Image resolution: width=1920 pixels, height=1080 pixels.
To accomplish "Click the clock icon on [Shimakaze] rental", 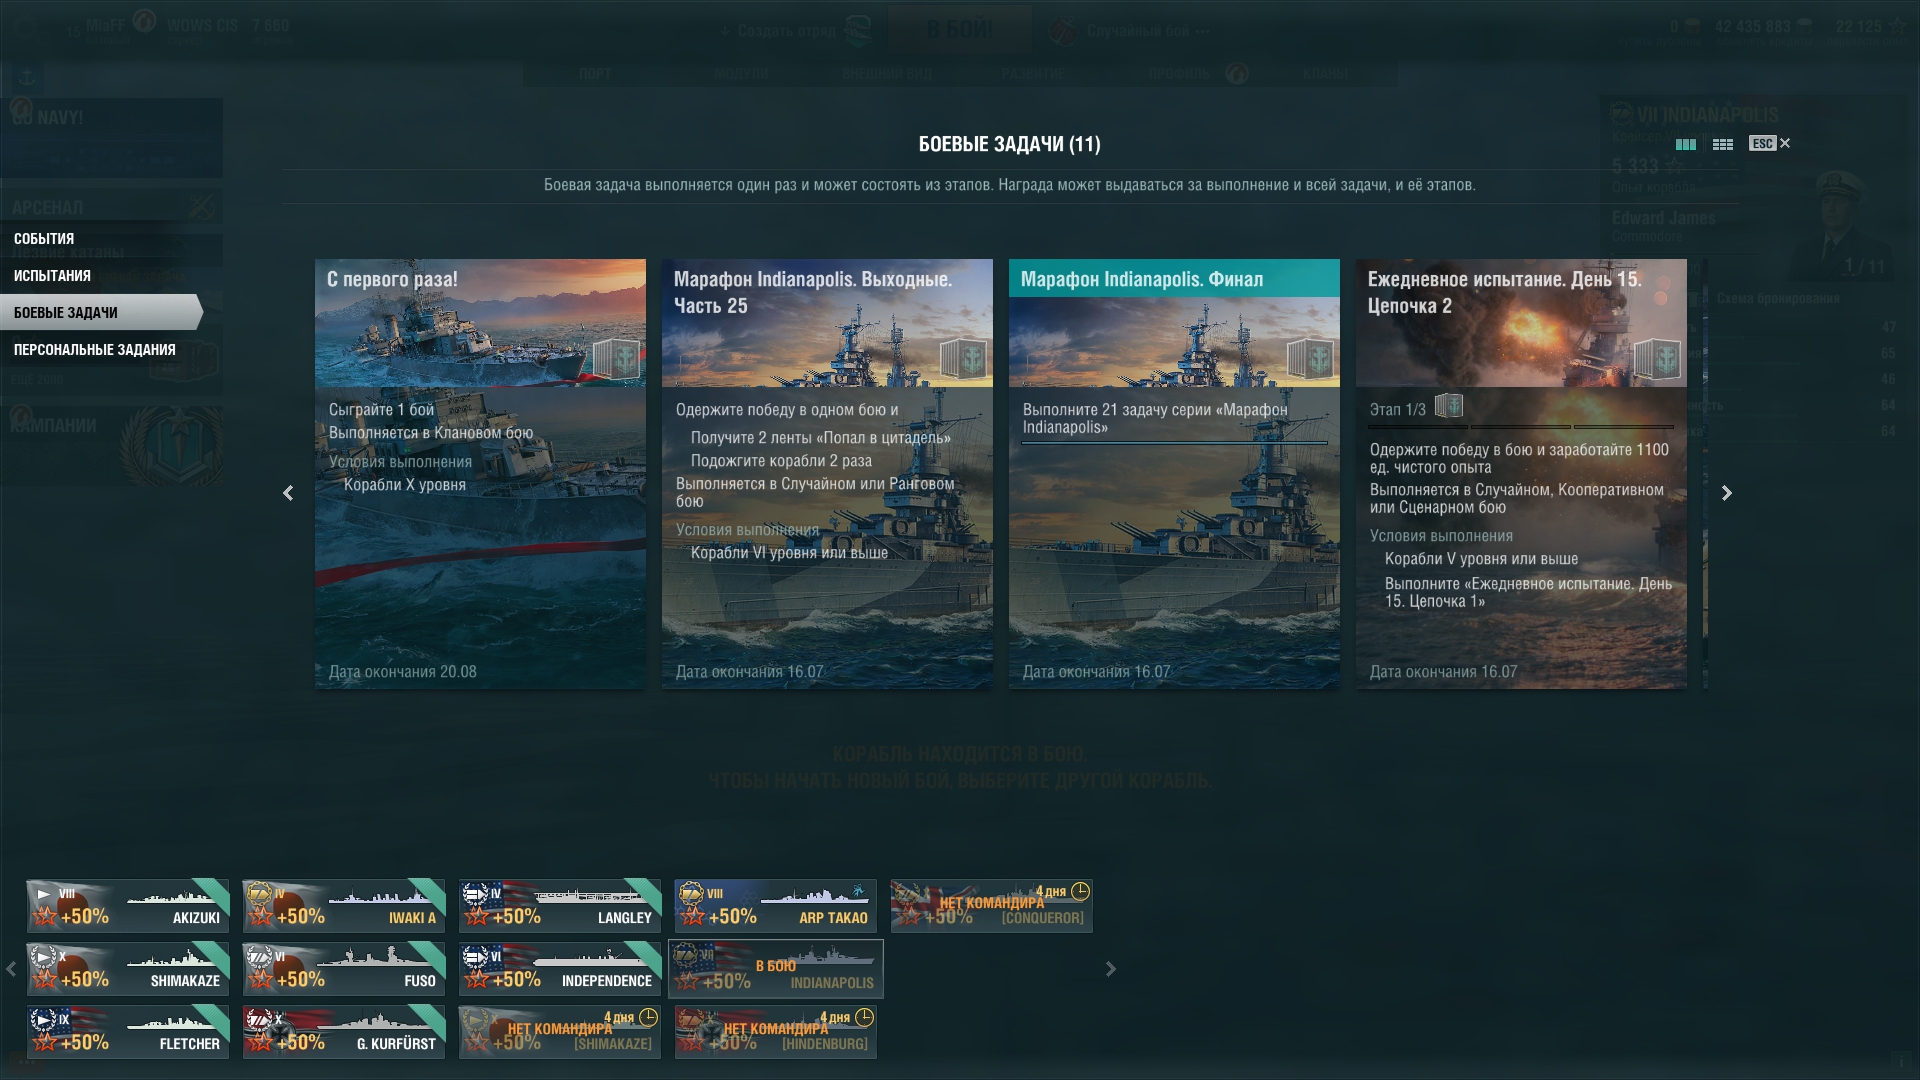I will [648, 1017].
